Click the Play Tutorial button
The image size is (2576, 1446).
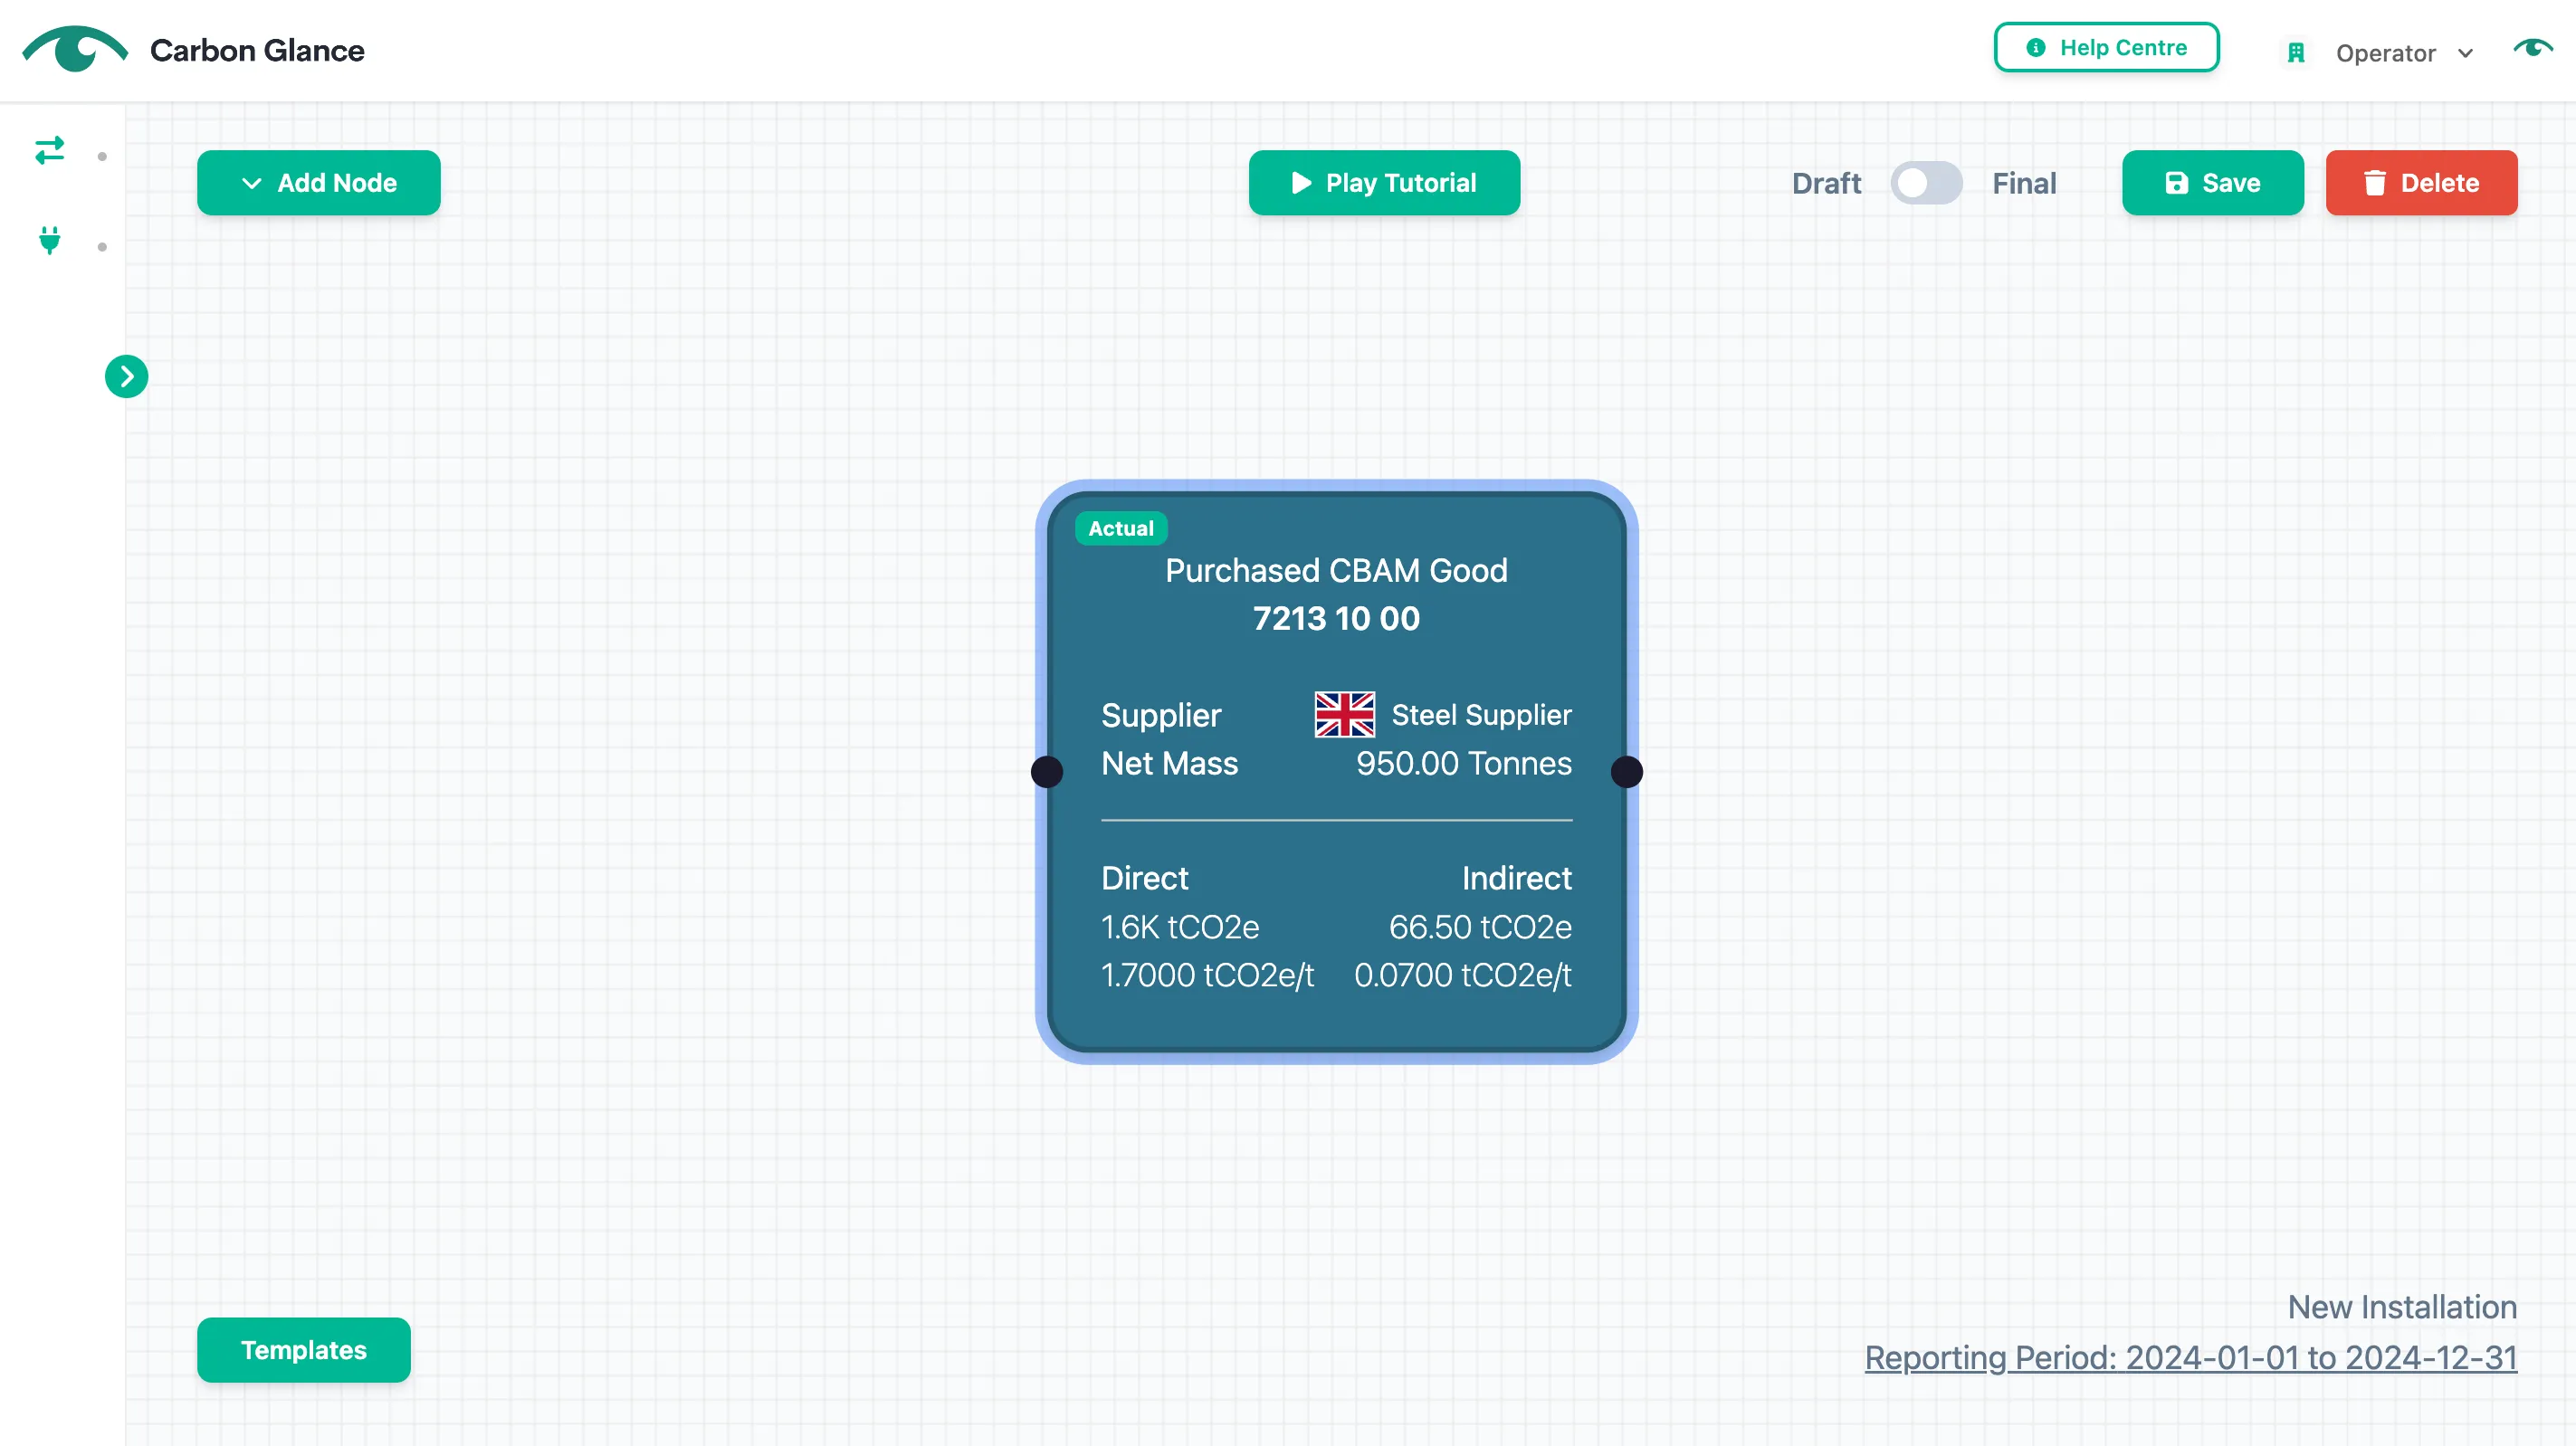click(x=1384, y=183)
